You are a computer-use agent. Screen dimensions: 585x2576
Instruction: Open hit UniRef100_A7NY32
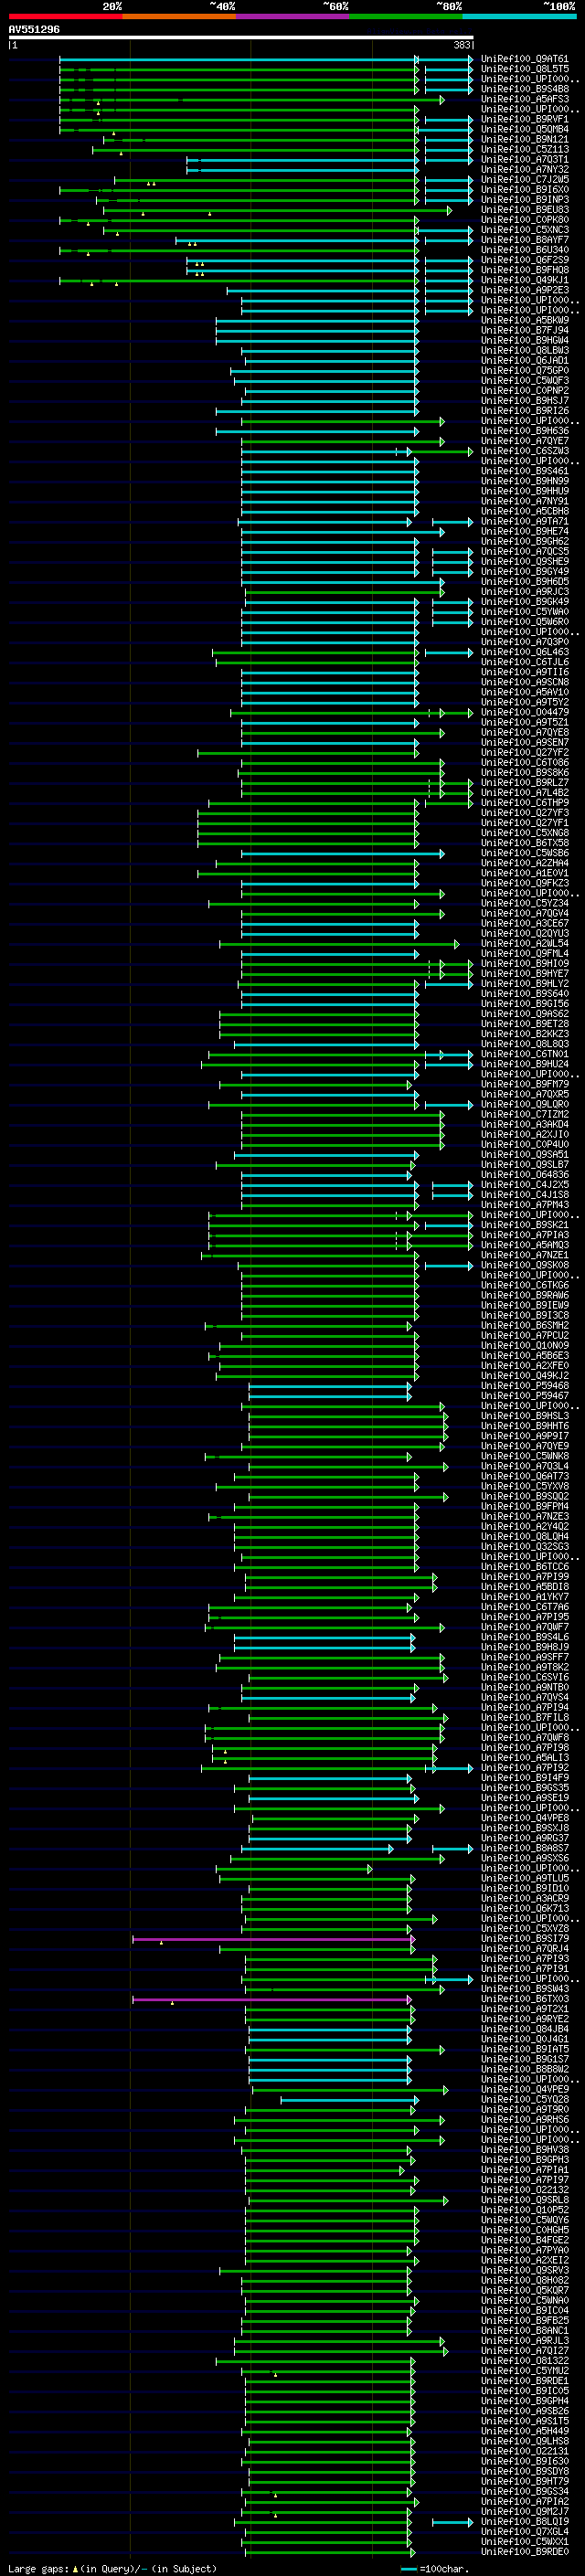click(x=525, y=169)
